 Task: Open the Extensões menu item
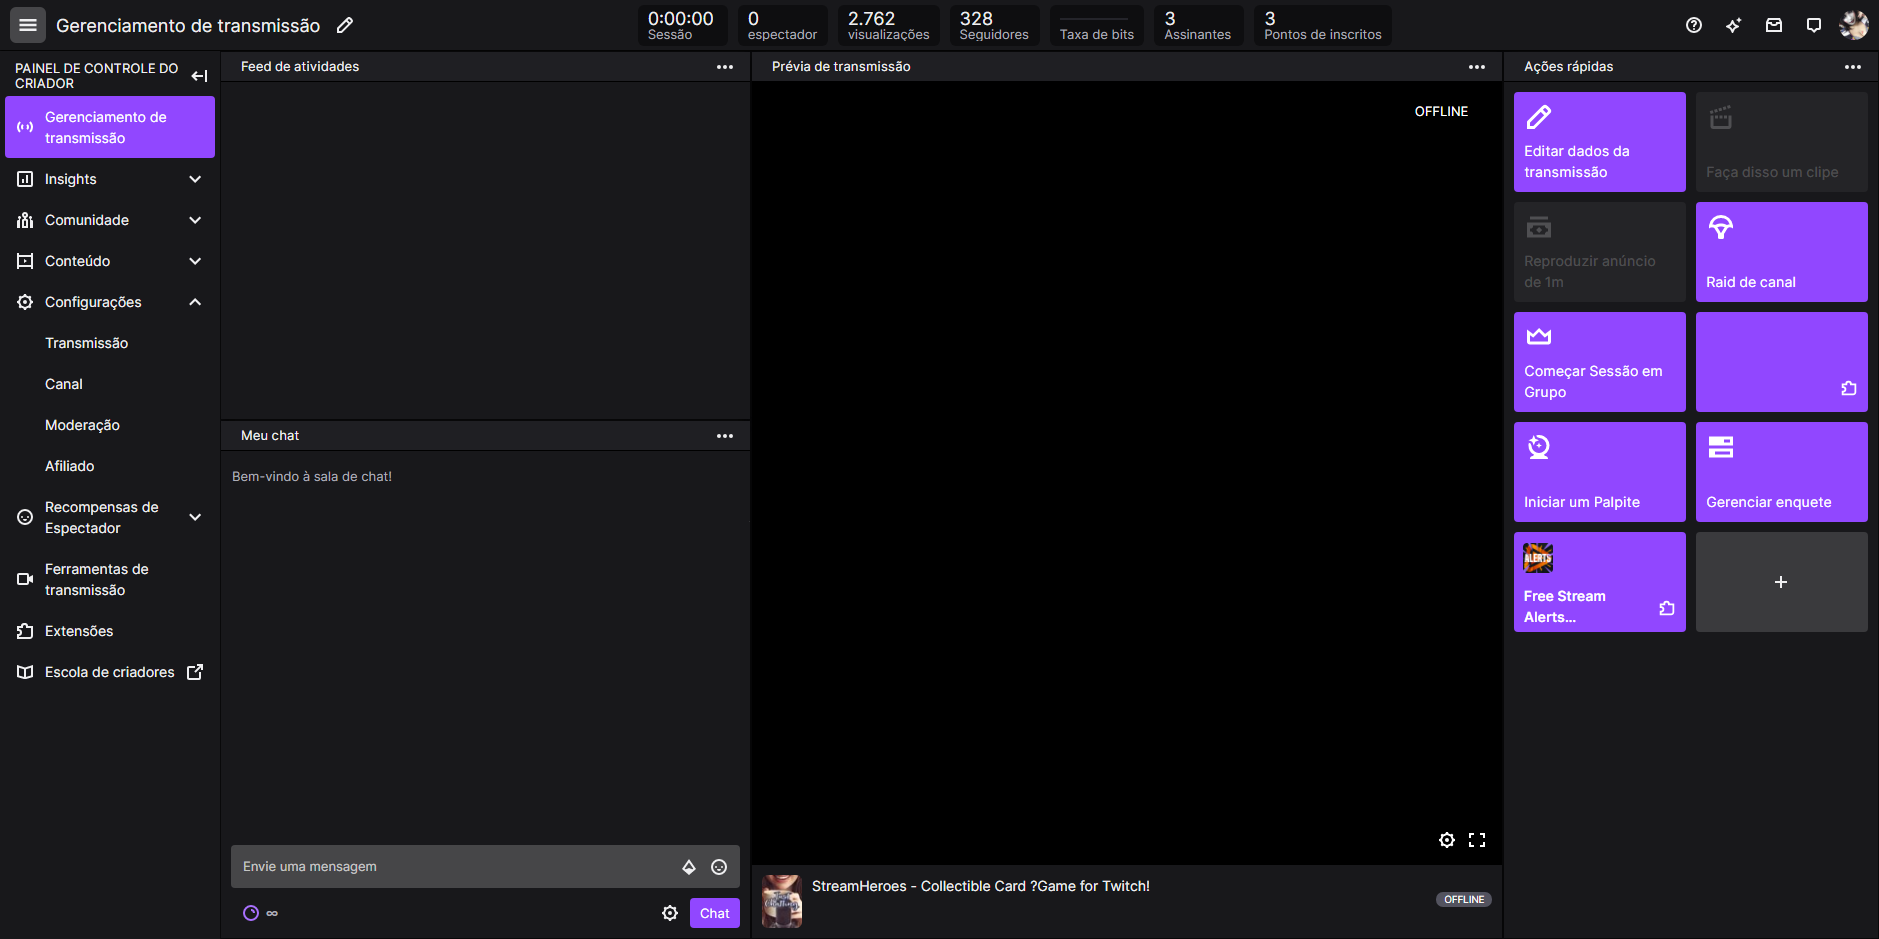[x=79, y=631]
